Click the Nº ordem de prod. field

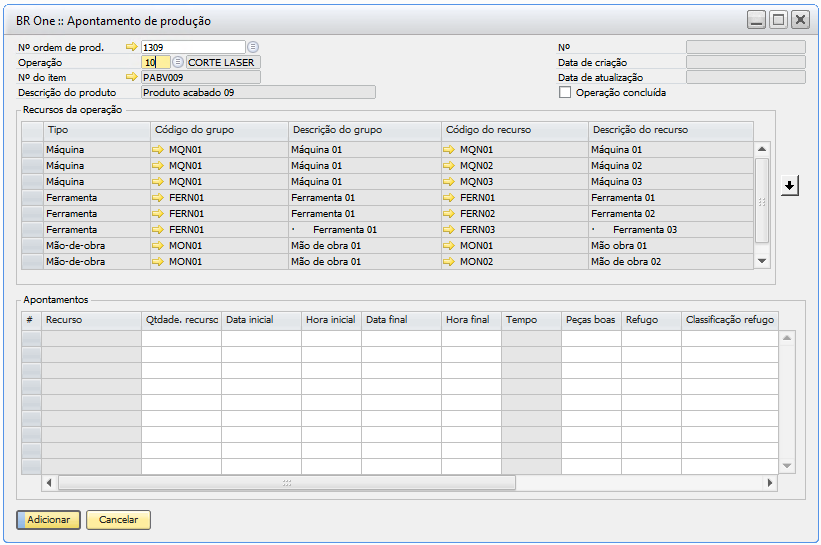click(193, 47)
